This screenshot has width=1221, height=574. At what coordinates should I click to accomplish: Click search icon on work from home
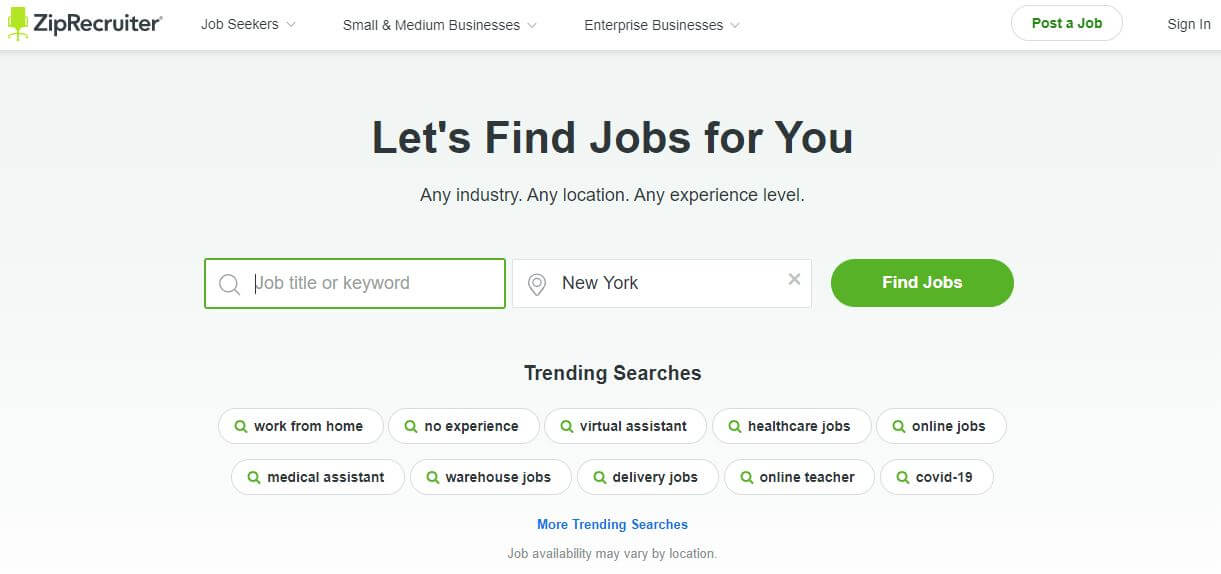pyautogui.click(x=240, y=426)
